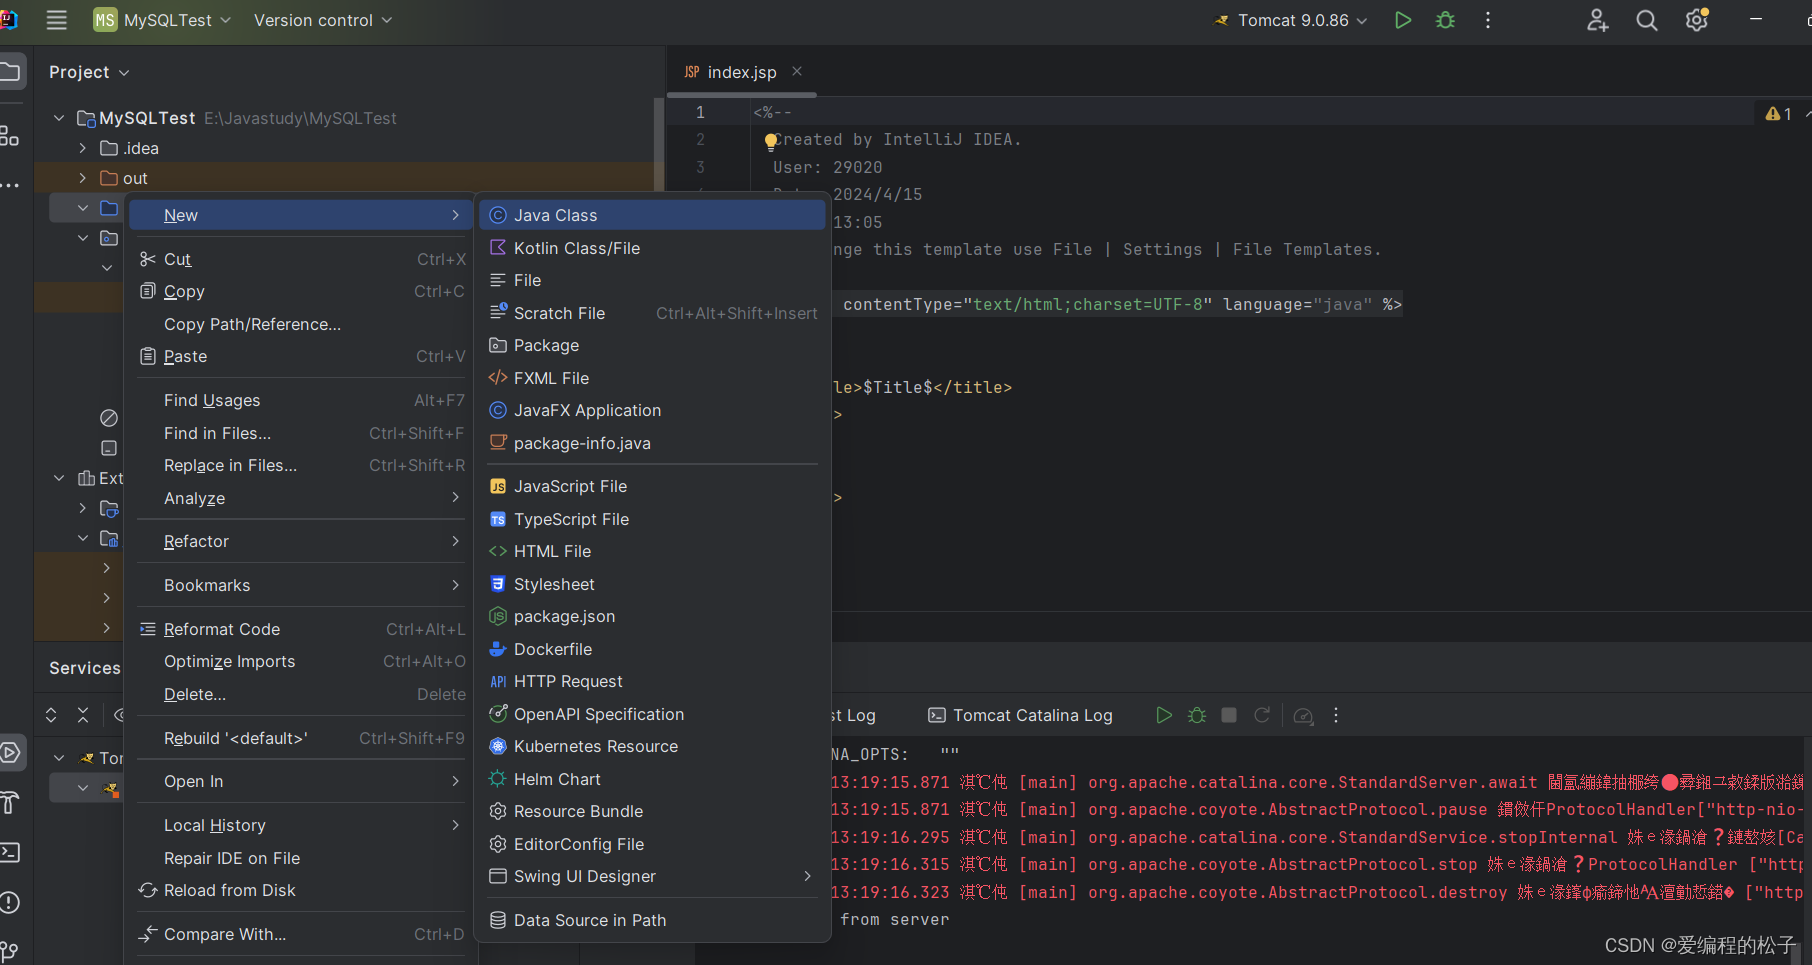
Task: Start debugging with the bug icon
Action: 1445,20
